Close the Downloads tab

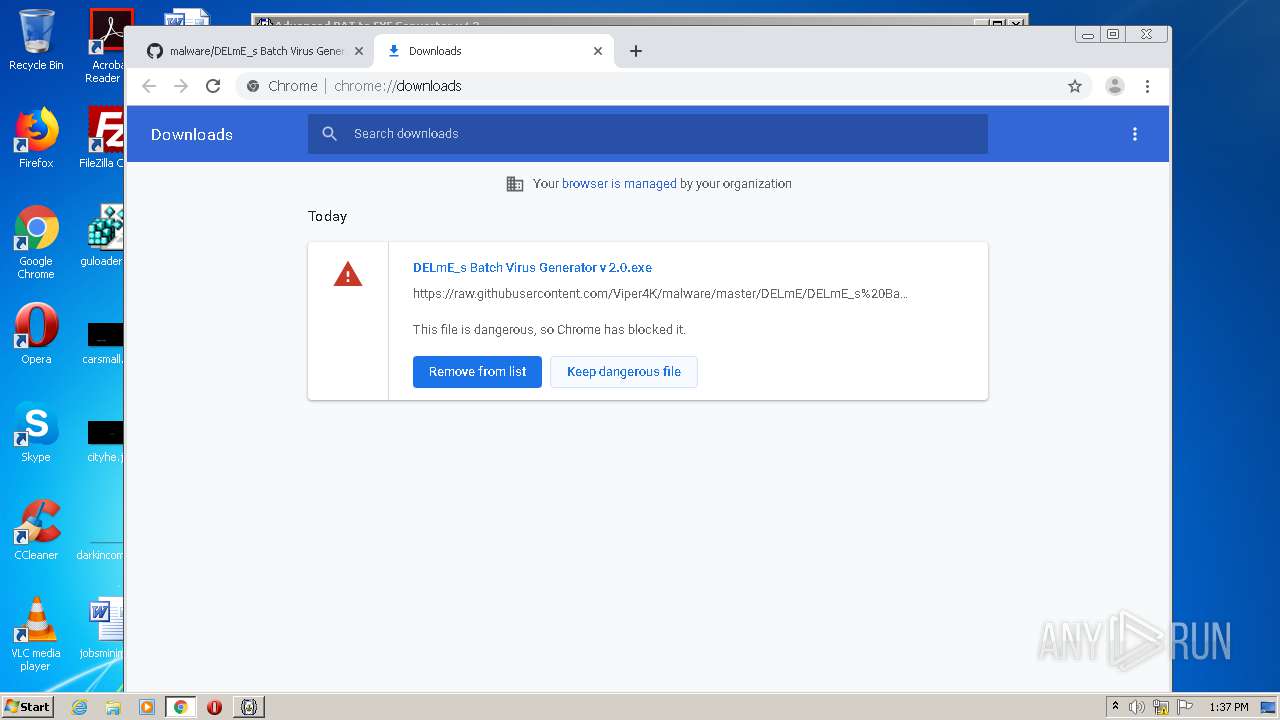click(598, 51)
